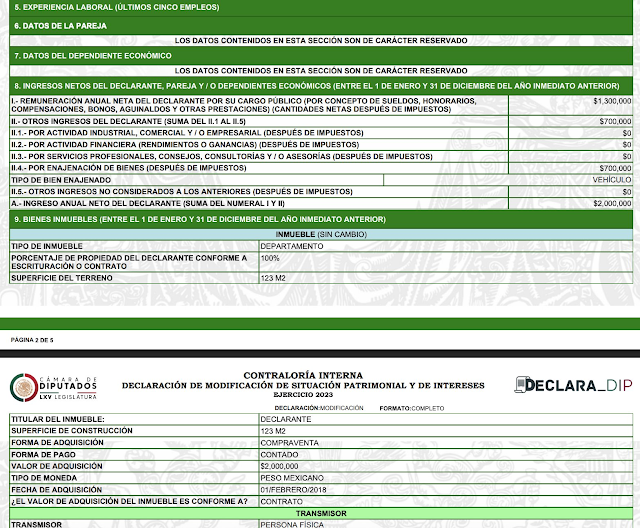The image size is (640, 528).
Task: Select header '8. INGRESOS NETOS DEL DECLARANTE'
Action: pos(317,86)
